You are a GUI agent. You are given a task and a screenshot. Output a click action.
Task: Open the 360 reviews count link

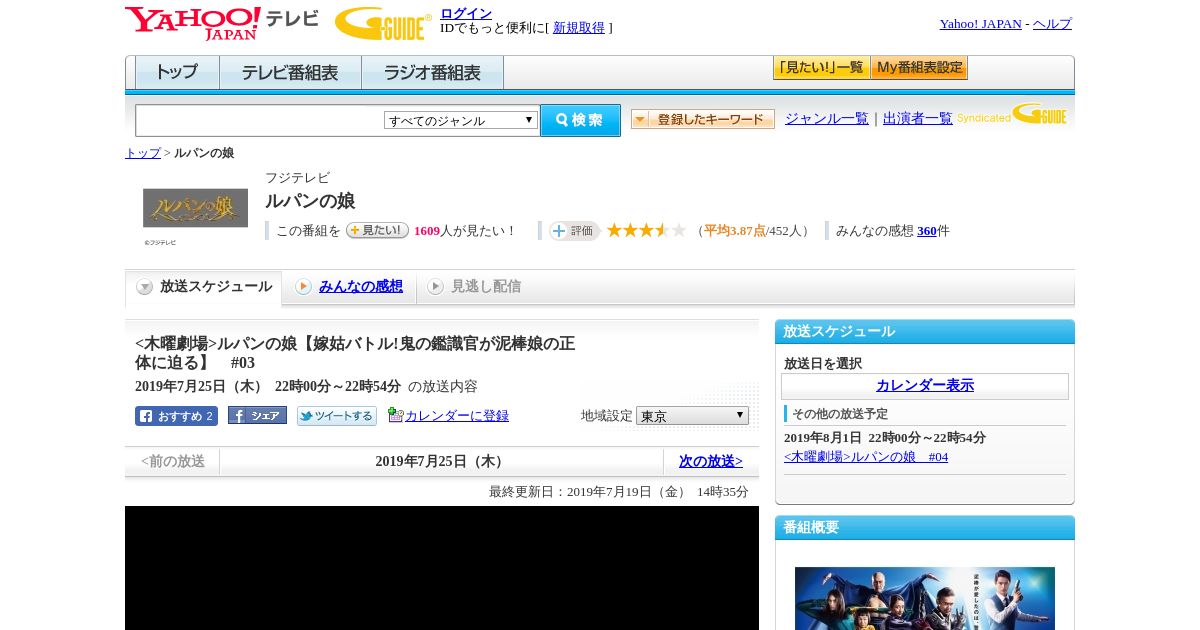coord(927,231)
